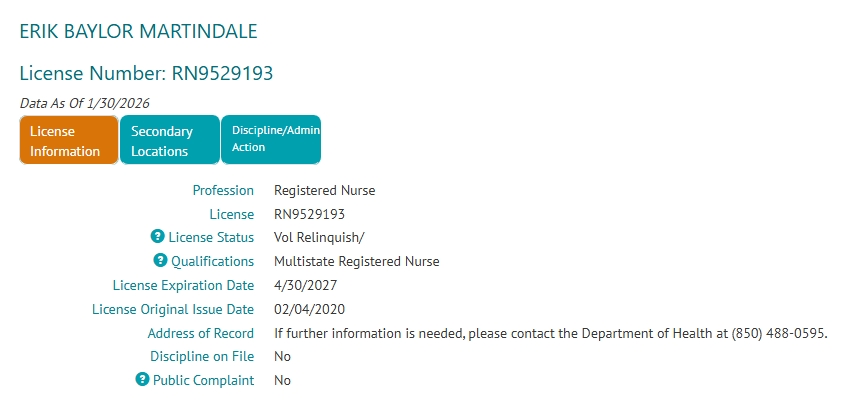Click the Department of Health contact text

point(551,333)
